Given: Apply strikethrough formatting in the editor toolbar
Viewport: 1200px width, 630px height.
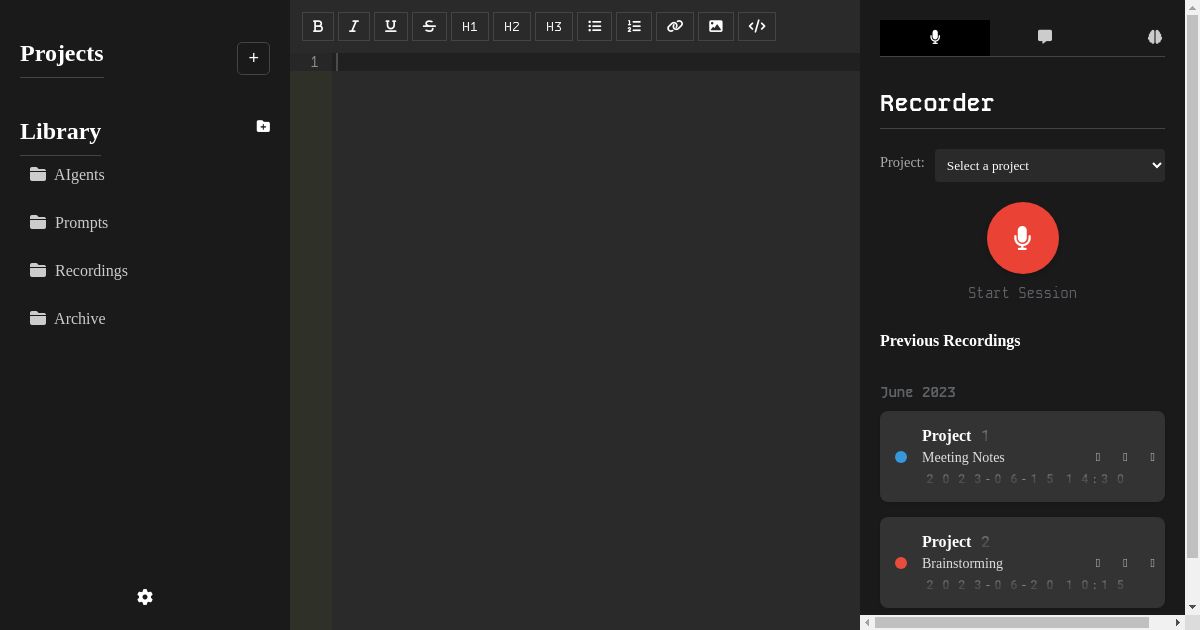Looking at the screenshot, I should pos(429,26).
